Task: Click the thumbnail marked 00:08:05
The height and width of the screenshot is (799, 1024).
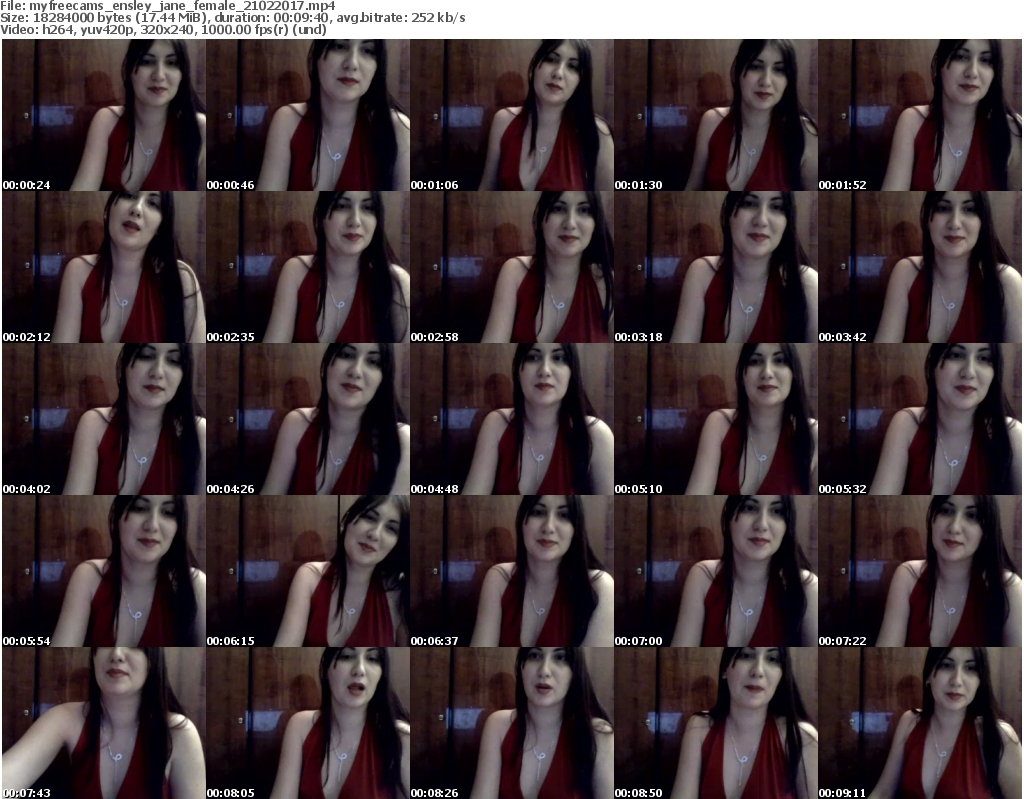Action: point(308,723)
